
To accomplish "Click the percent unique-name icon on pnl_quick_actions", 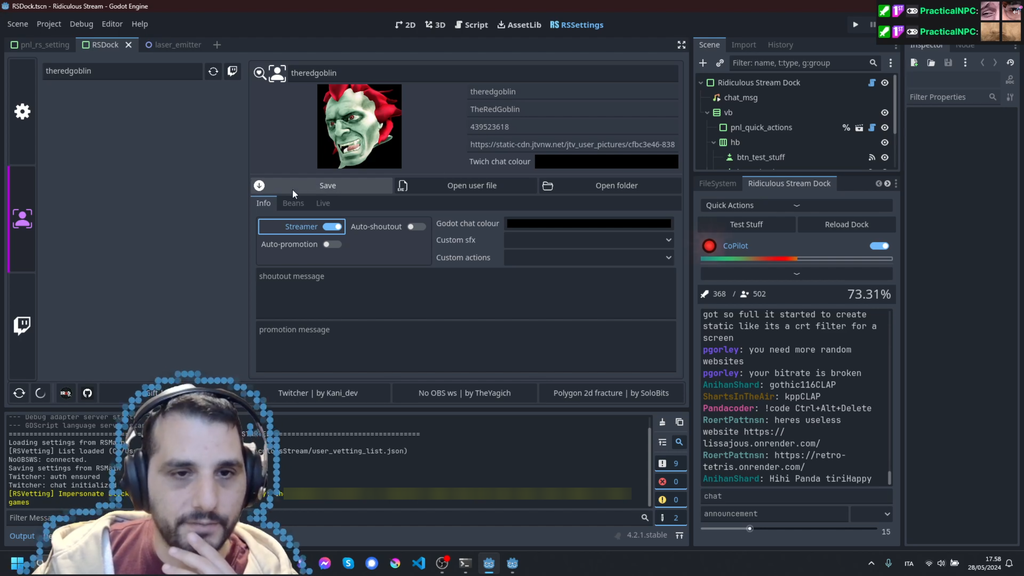I will [846, 128].
